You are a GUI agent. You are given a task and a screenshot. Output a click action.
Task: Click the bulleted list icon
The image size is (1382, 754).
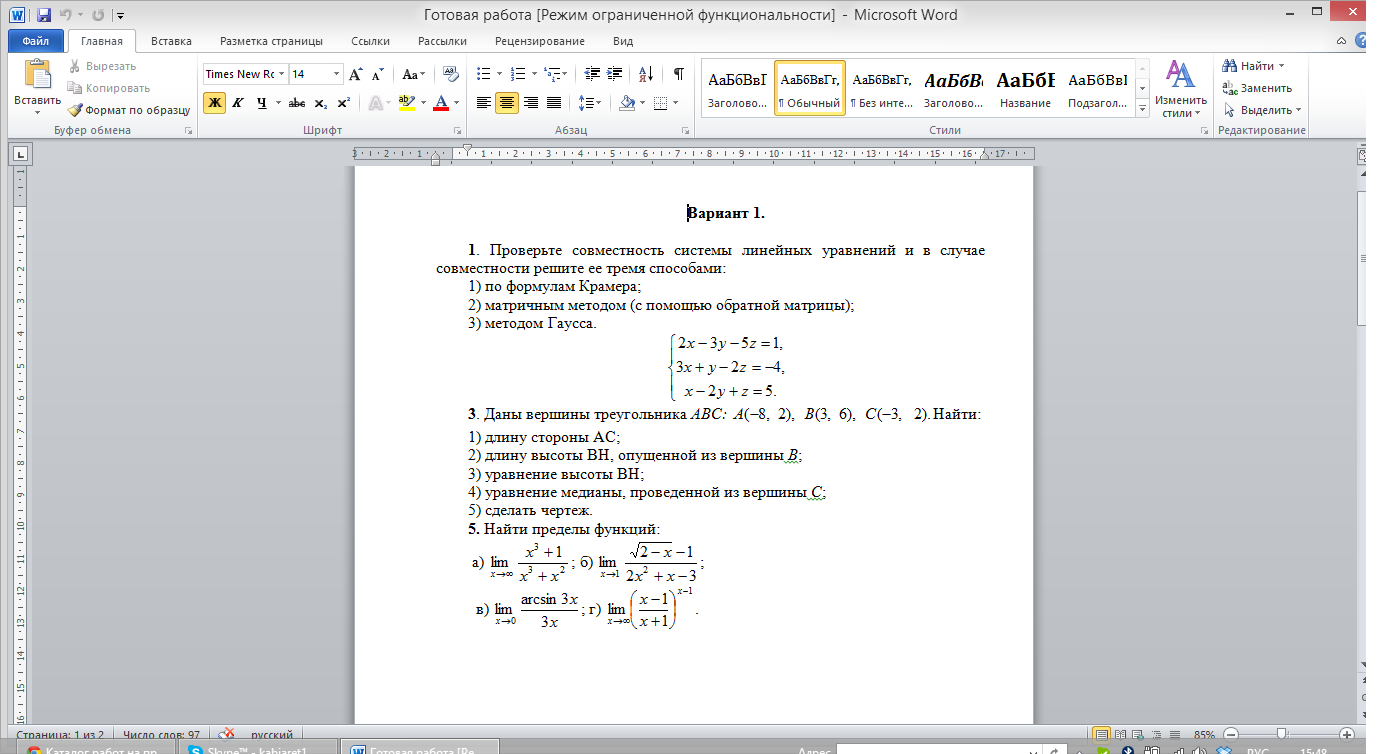click(484, 74)
